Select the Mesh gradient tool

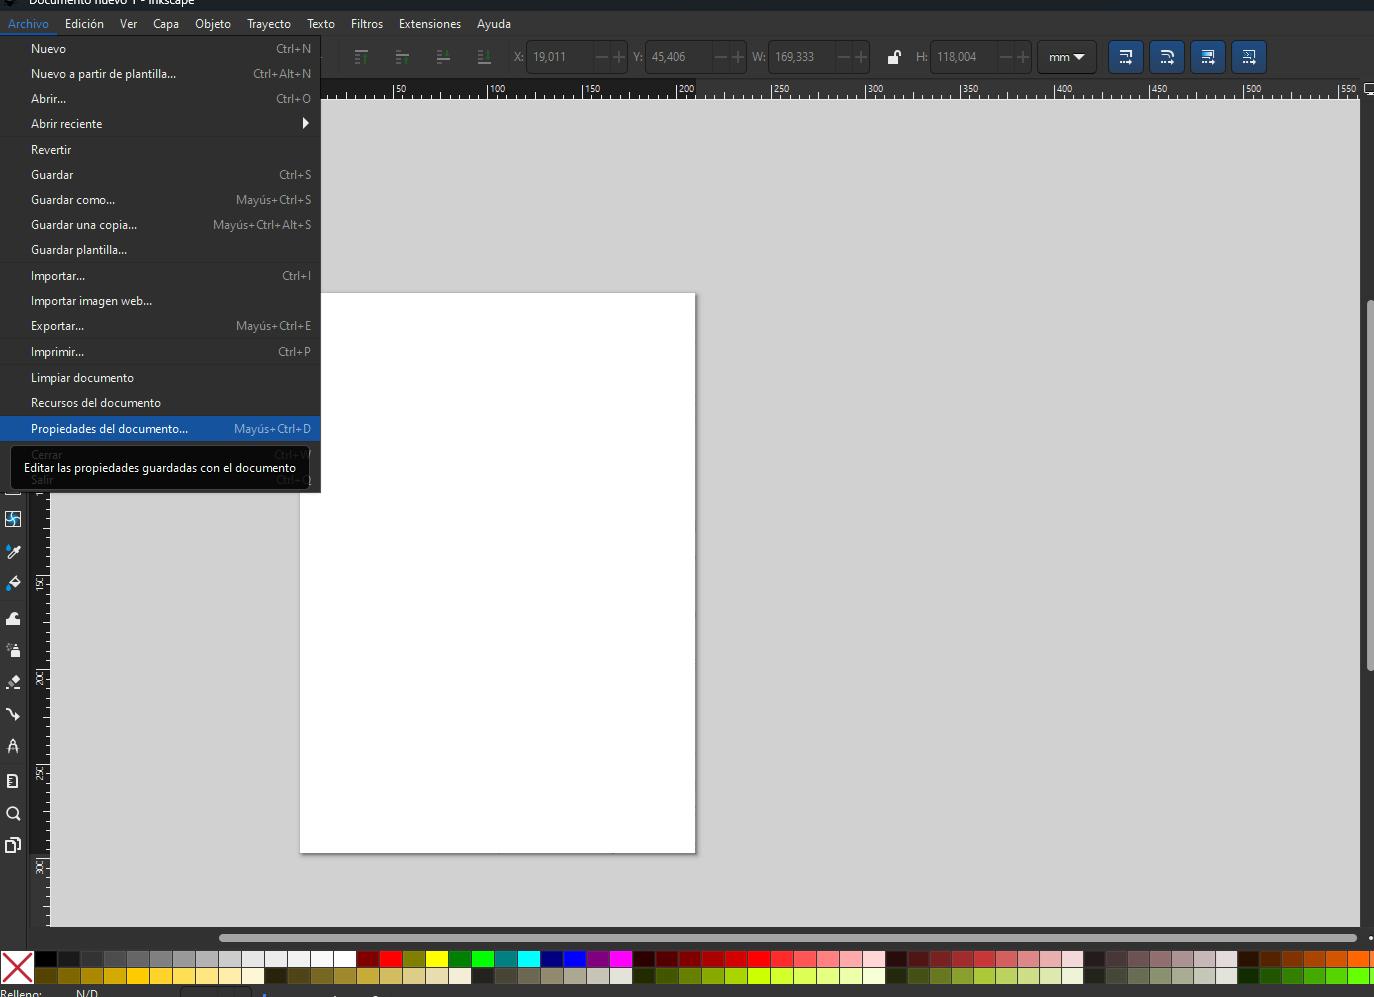pos(13,519)
